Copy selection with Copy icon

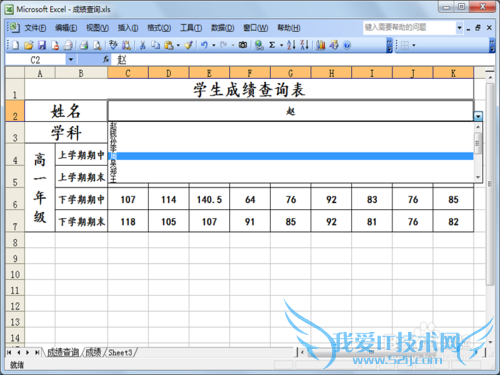[156, 45]
